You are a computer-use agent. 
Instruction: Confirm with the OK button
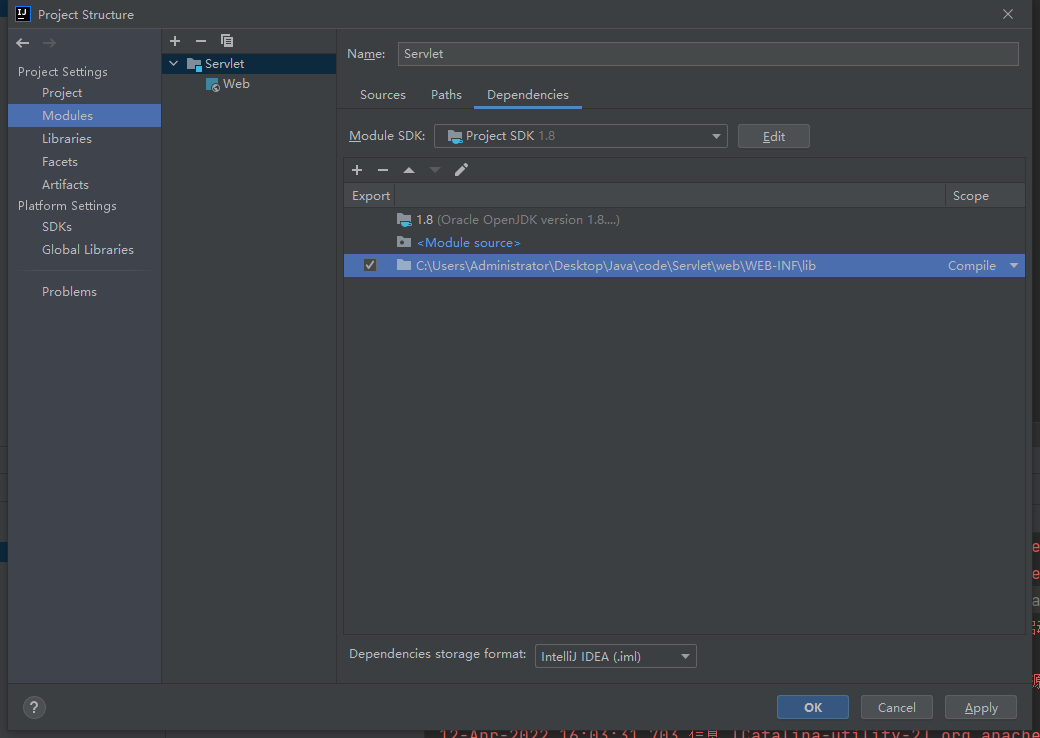coord(812,707)
